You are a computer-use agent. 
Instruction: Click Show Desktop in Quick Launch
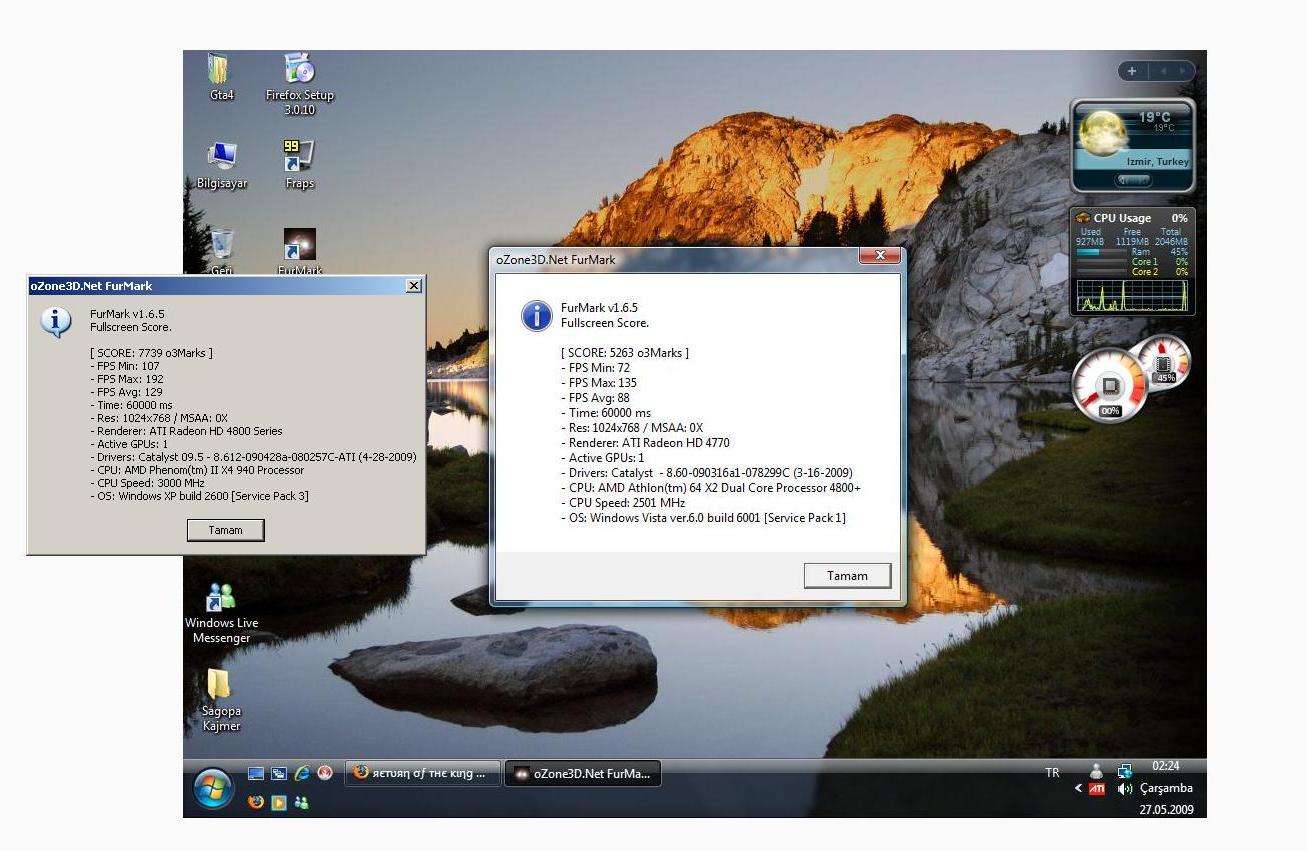[x=256, y=773]
